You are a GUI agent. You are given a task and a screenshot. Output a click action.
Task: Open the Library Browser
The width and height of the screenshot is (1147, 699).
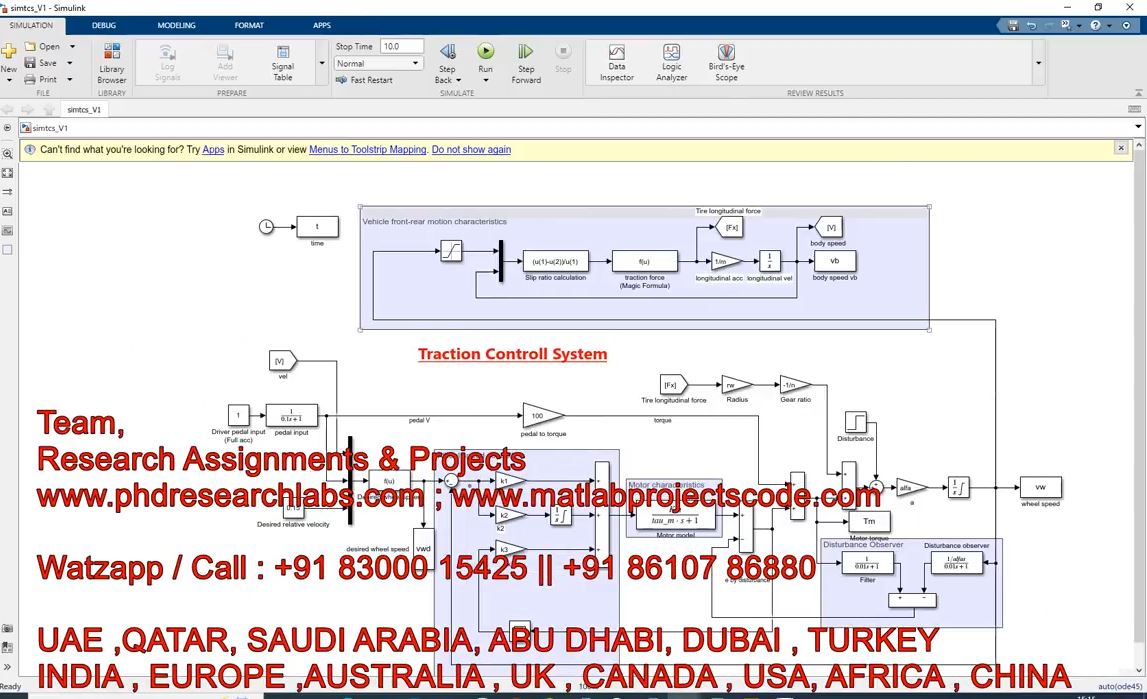[x=112, y=63]
